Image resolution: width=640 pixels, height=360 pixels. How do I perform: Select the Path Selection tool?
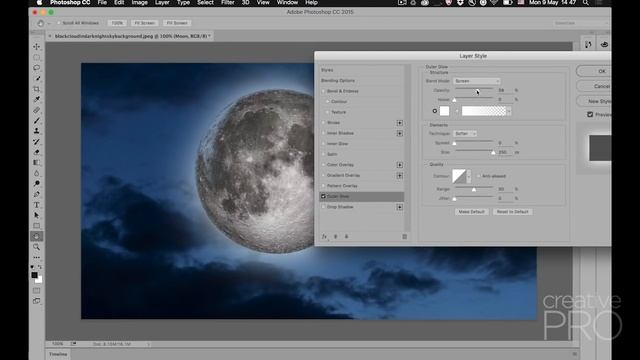[x=37, y=215]
